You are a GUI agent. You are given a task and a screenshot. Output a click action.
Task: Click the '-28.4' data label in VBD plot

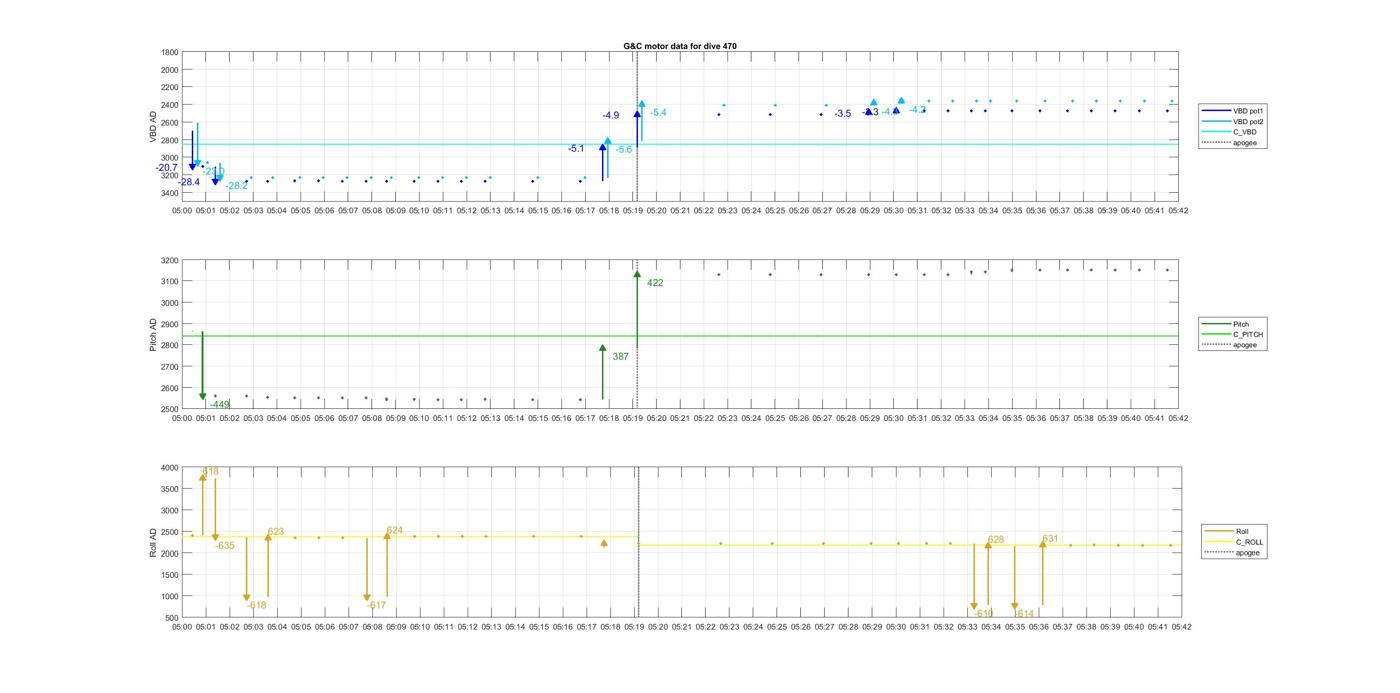click(x=189, y=182)
